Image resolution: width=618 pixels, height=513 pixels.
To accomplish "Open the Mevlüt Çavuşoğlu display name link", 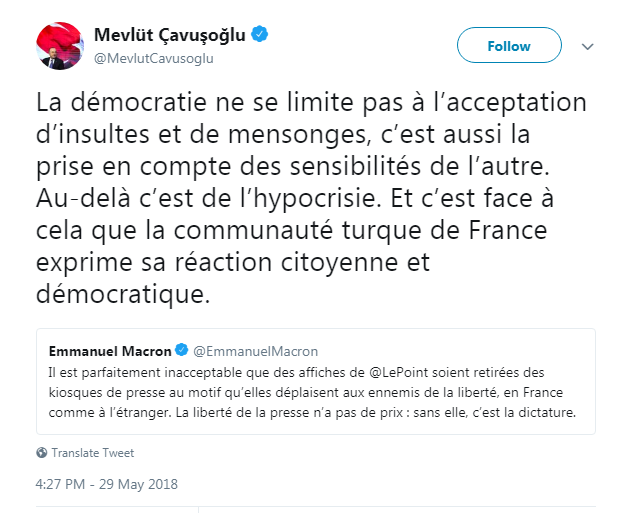I will (x=170, y=35).
